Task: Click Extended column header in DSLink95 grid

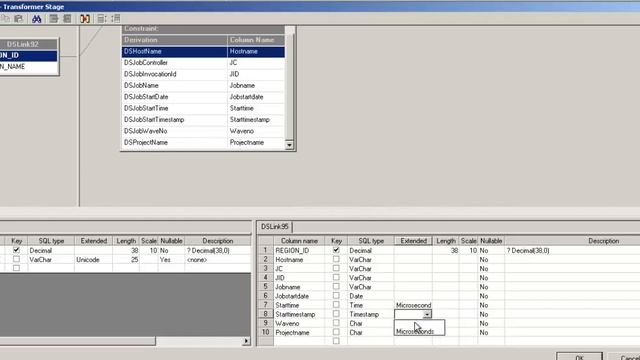Action: tap(413, 241)
